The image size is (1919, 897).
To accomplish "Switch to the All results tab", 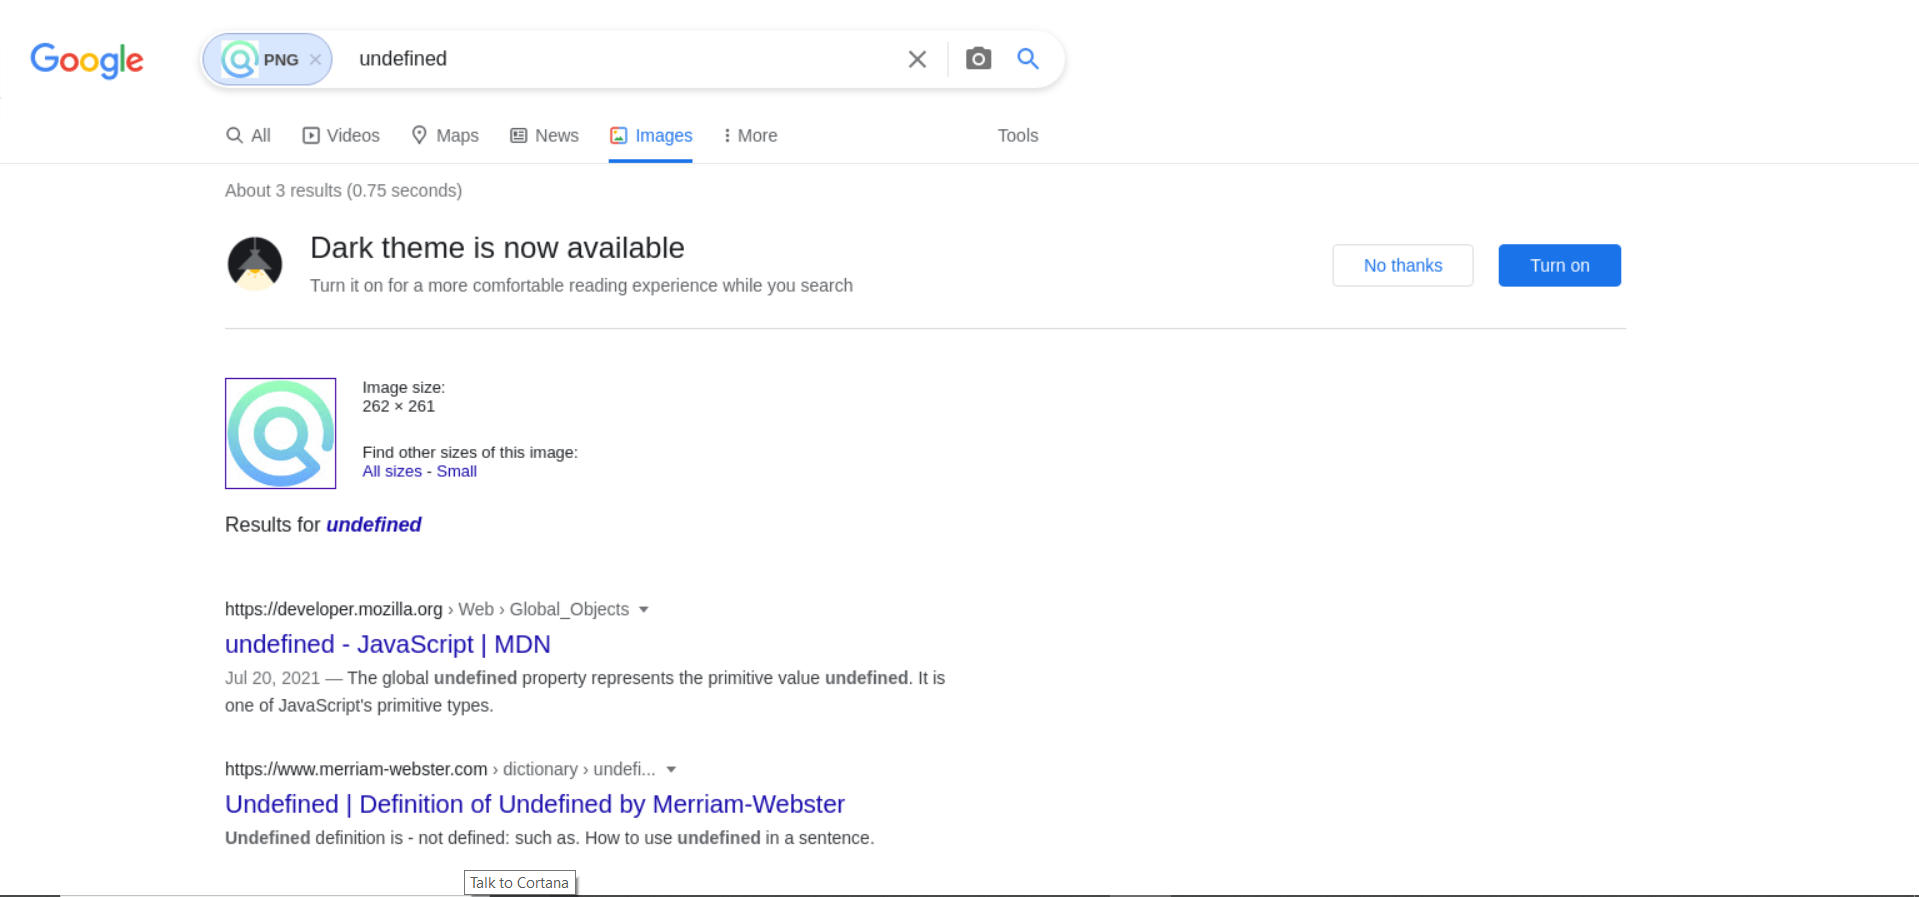I will pos(247,135).
